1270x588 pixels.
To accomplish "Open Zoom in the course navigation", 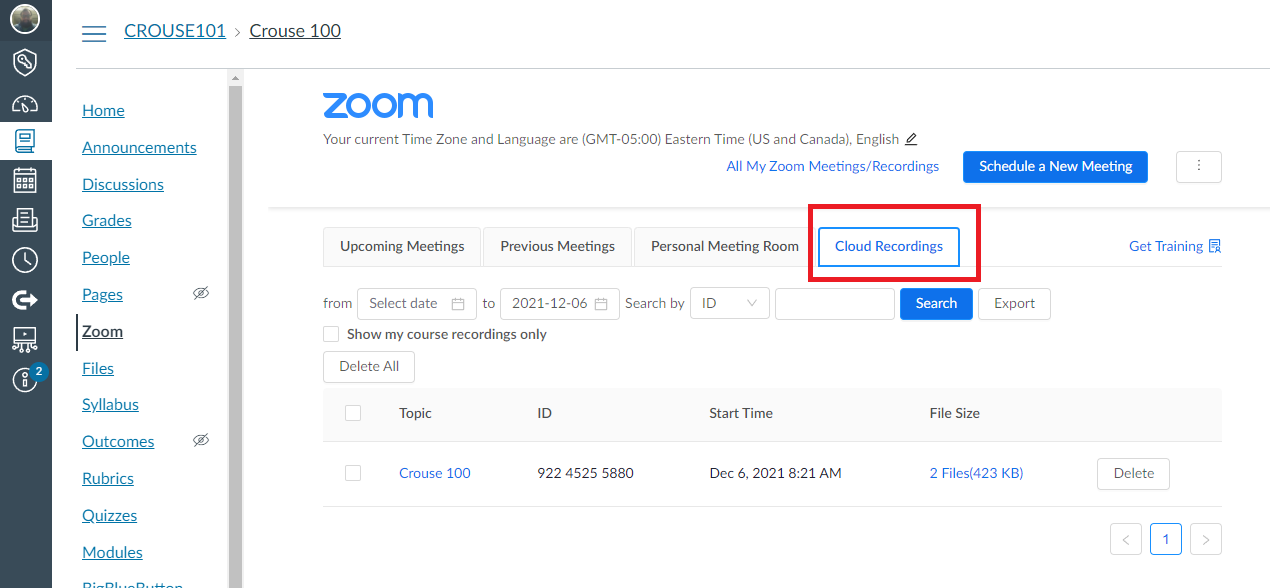I will 102,331.
